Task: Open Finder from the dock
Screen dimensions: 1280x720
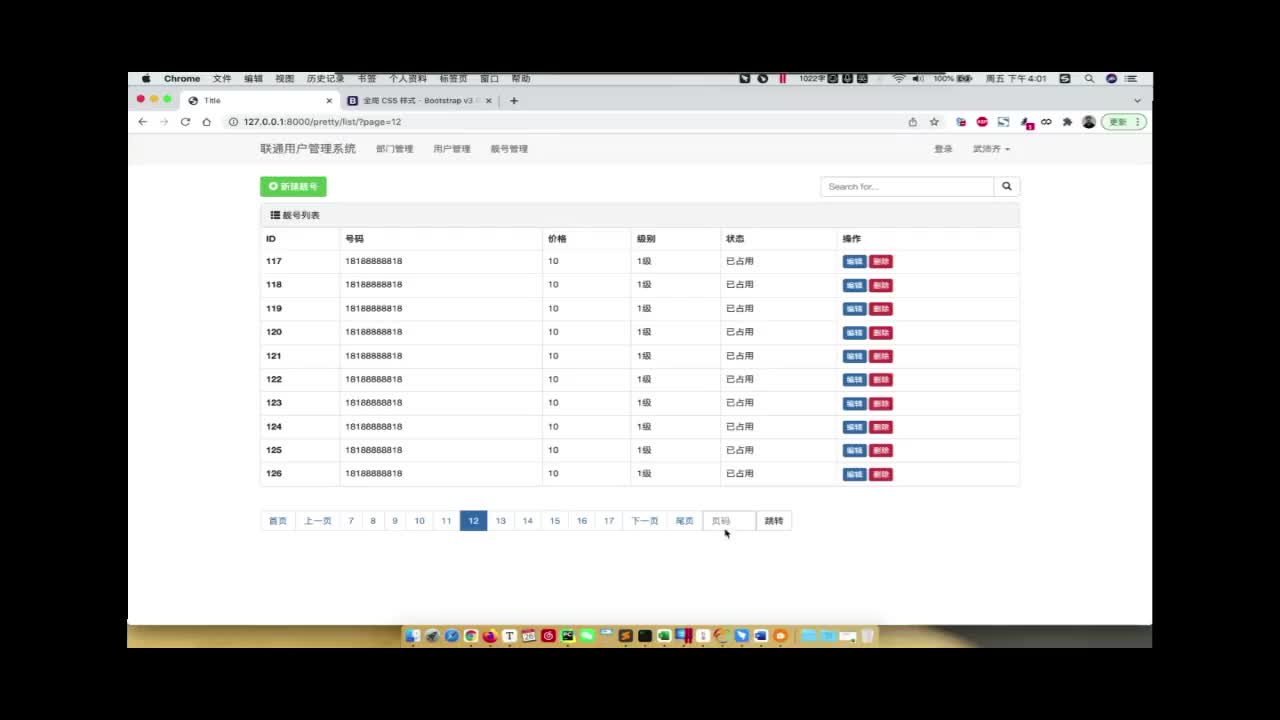Action: tap(412, 635)
